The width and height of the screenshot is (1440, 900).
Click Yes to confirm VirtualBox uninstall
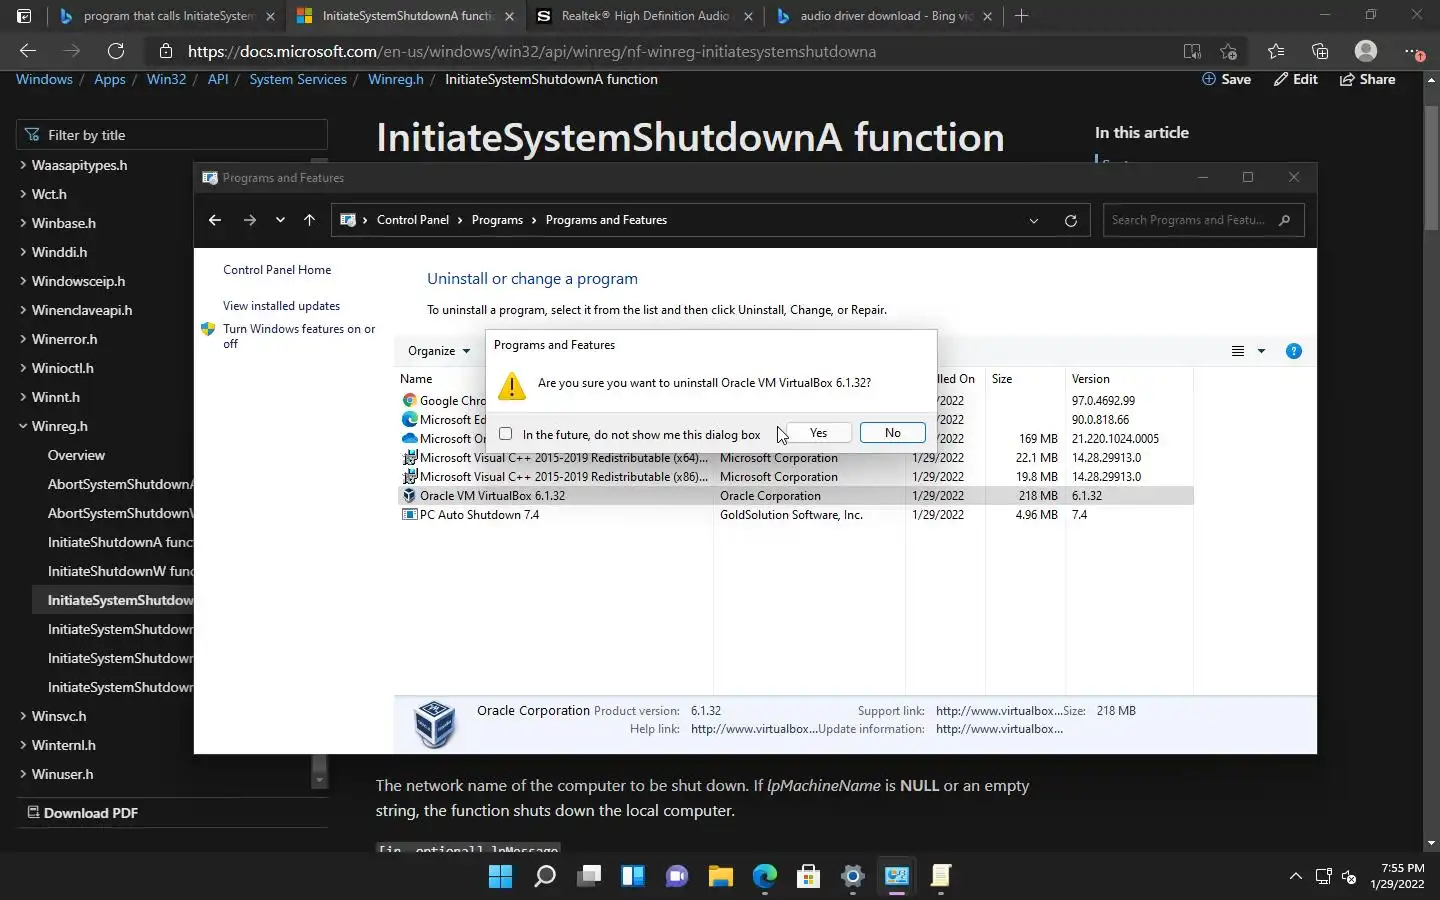818,433
